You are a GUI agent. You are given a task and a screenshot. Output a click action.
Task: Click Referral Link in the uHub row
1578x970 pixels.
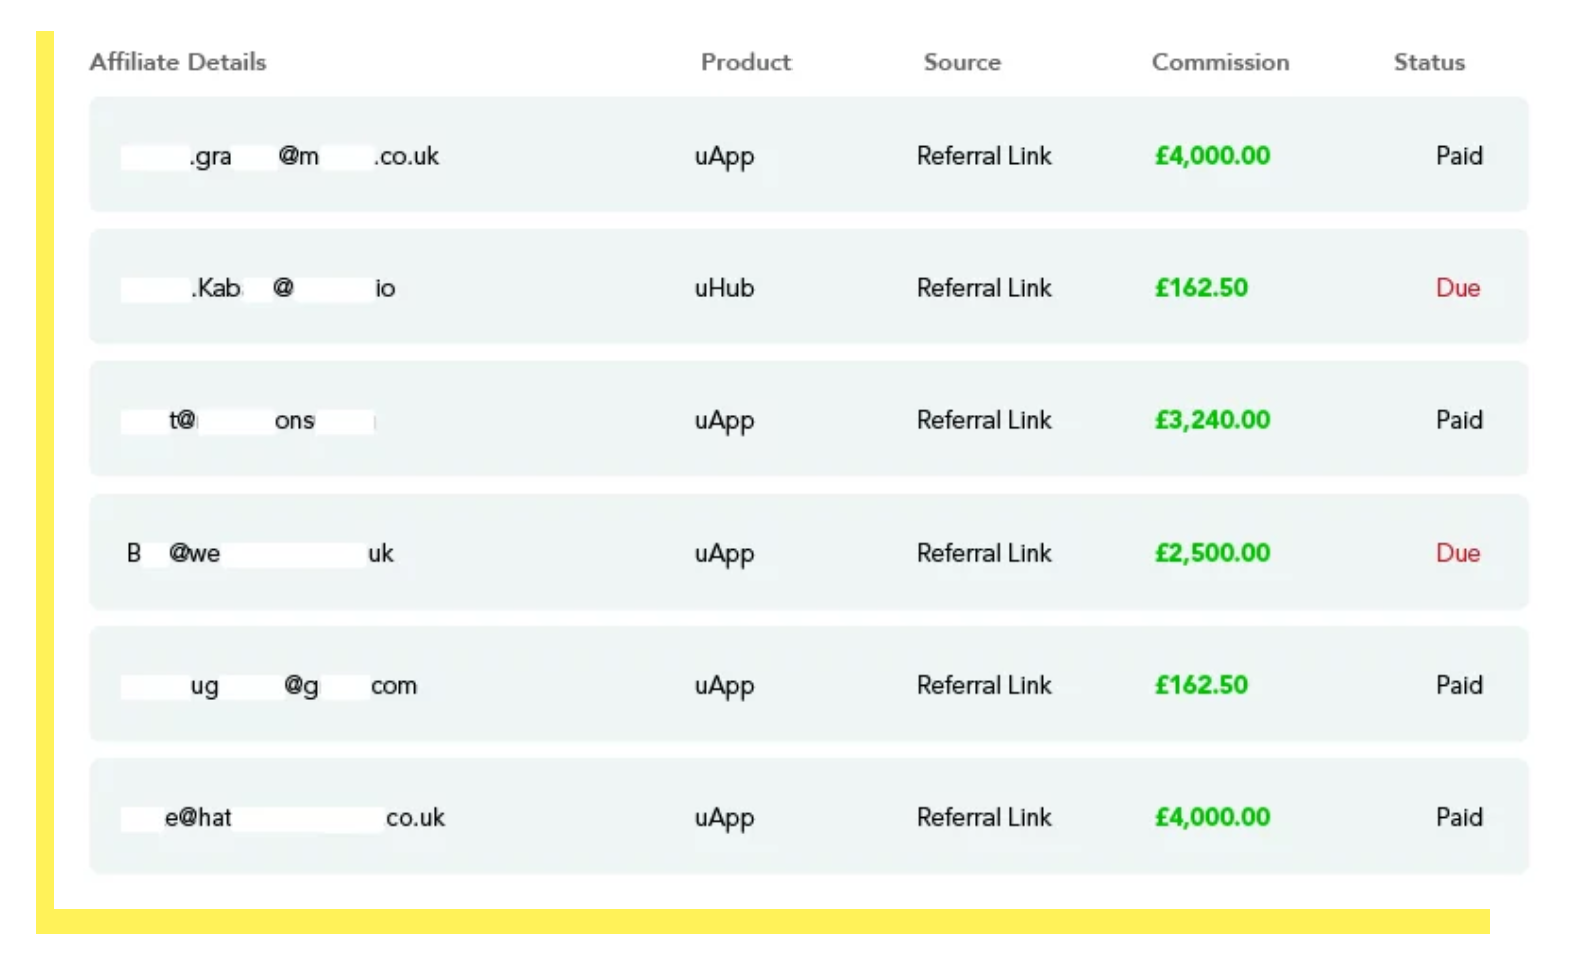point(984,288)
